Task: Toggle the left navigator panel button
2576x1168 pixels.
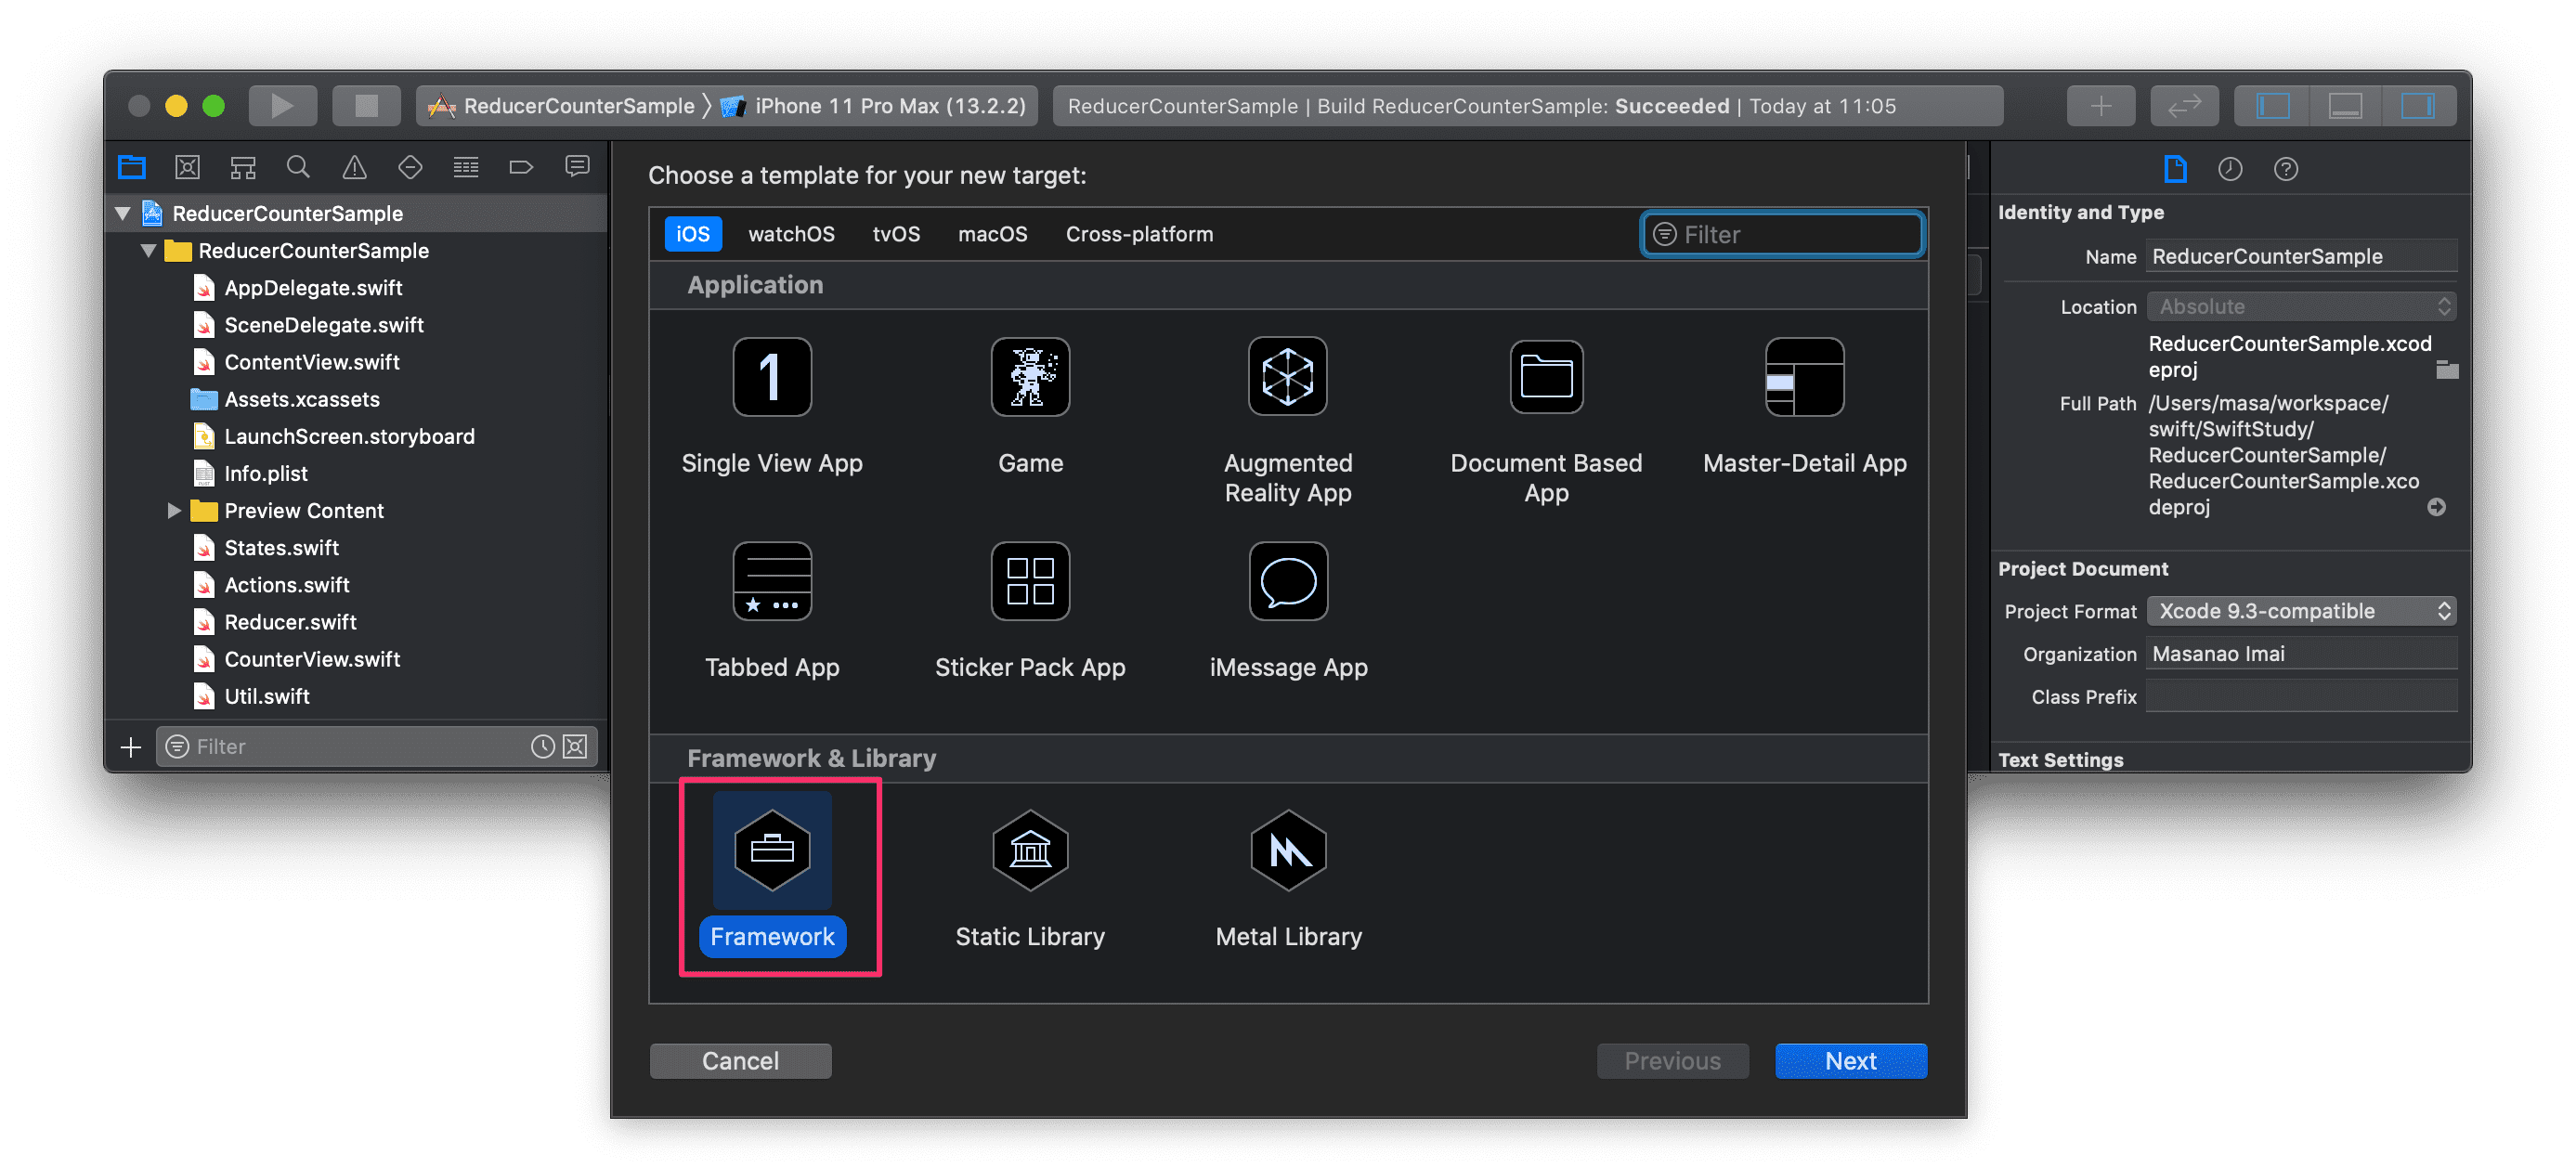Action: point(2272,106)
